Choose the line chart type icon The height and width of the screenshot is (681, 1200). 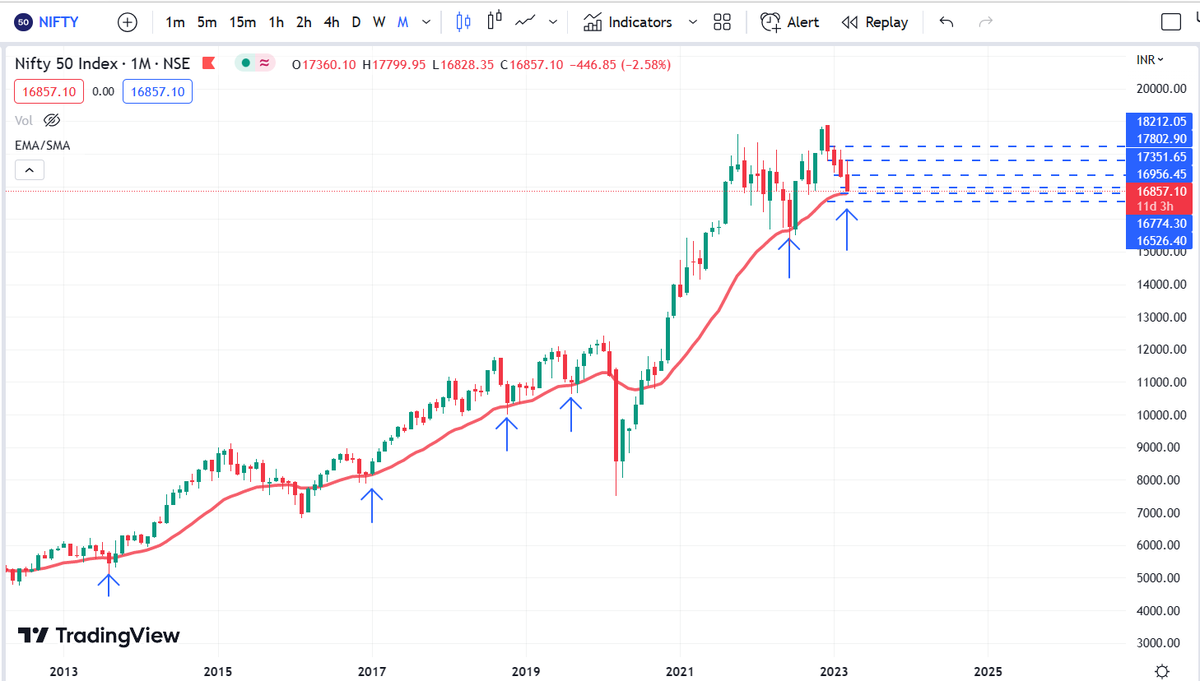[526, 21]
